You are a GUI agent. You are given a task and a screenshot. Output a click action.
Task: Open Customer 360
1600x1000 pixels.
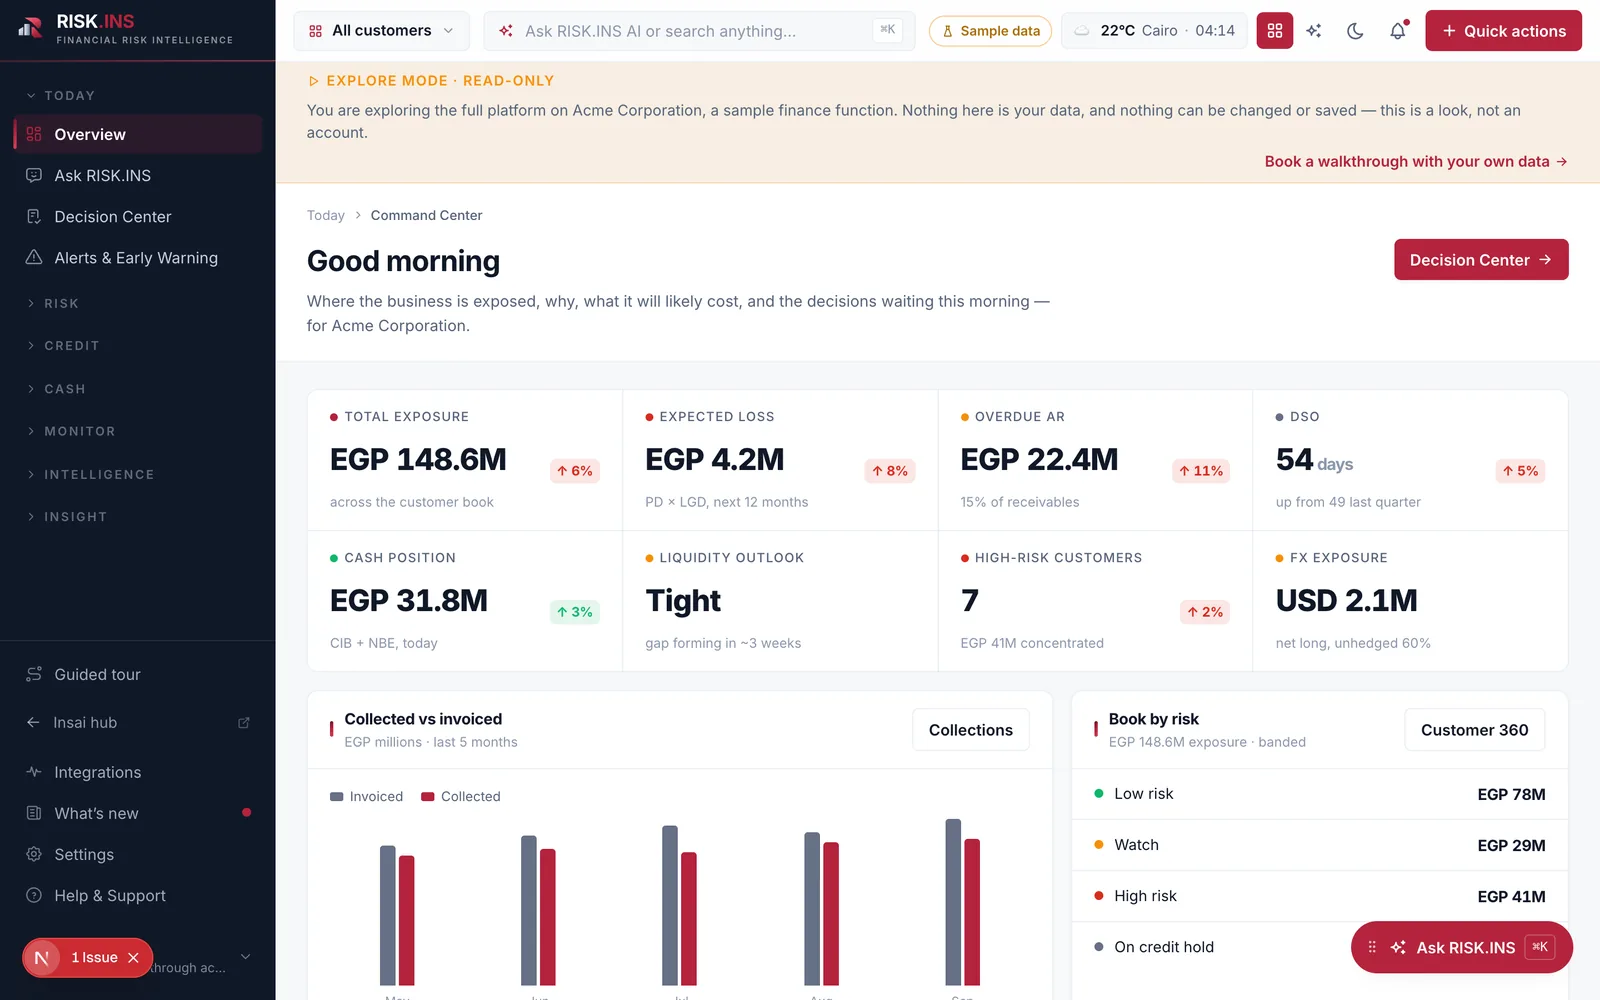[1474, 730]
